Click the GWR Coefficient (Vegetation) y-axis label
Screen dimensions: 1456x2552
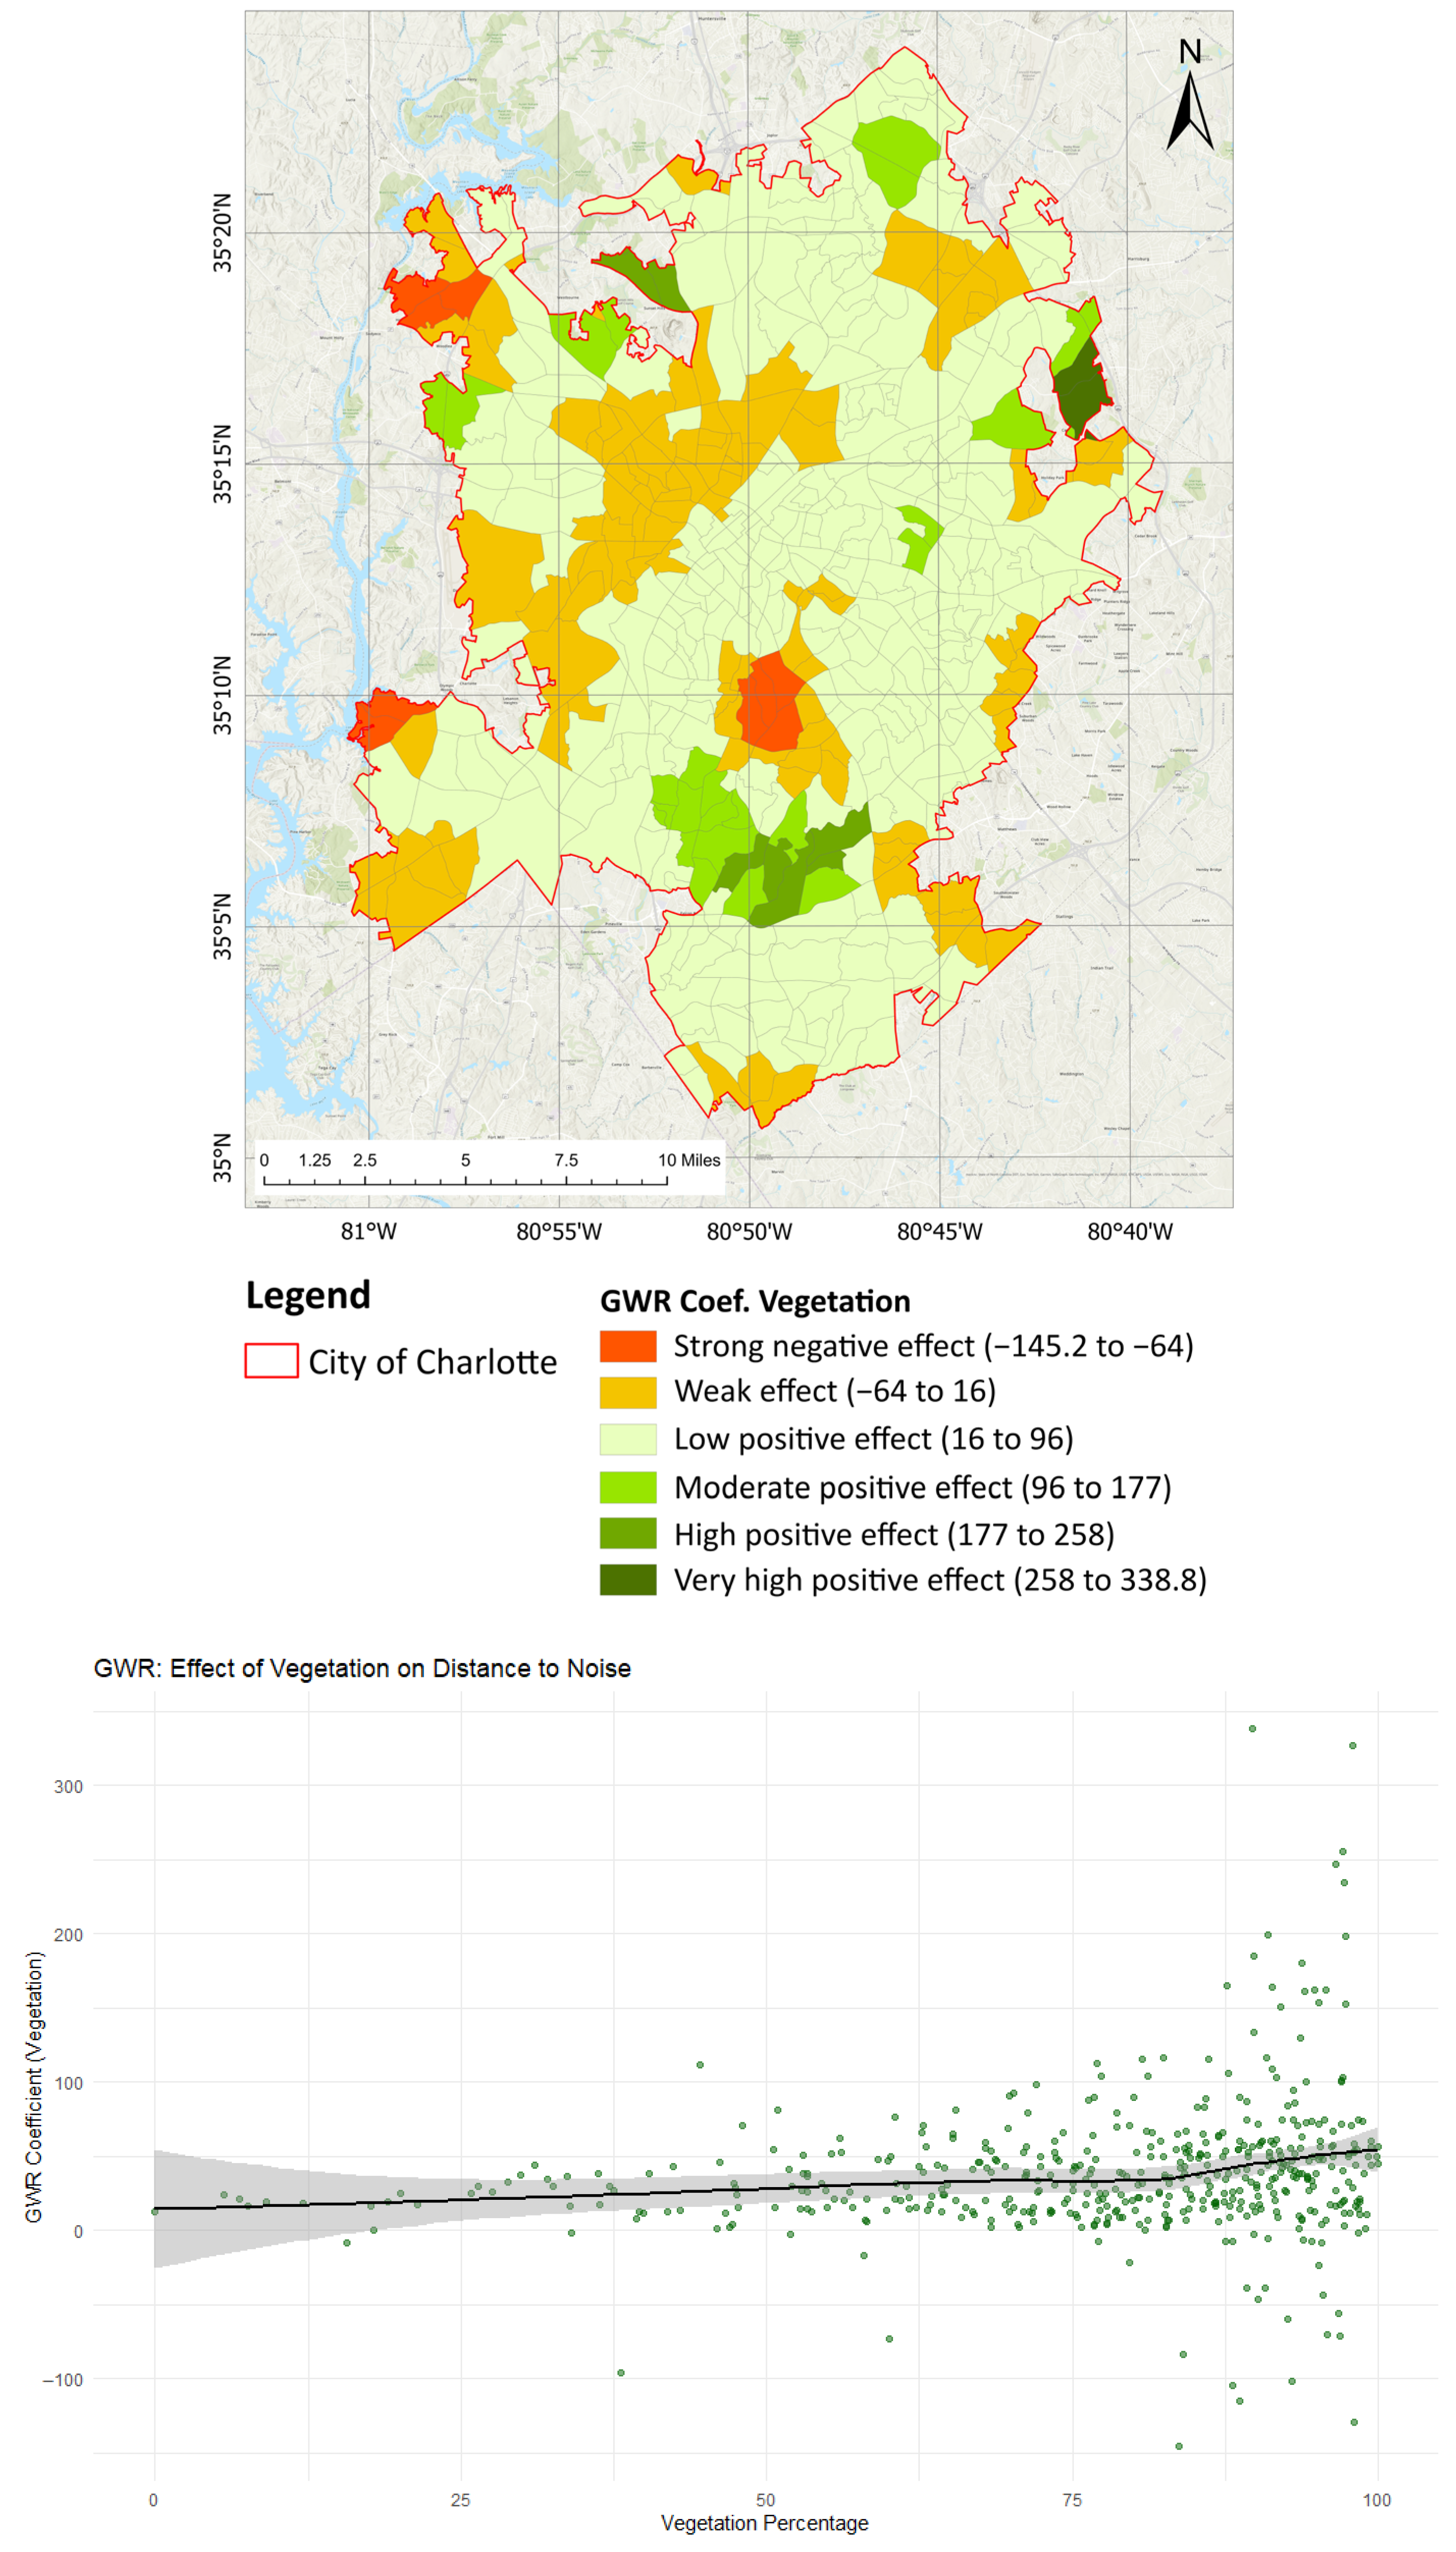(34, 2087)
